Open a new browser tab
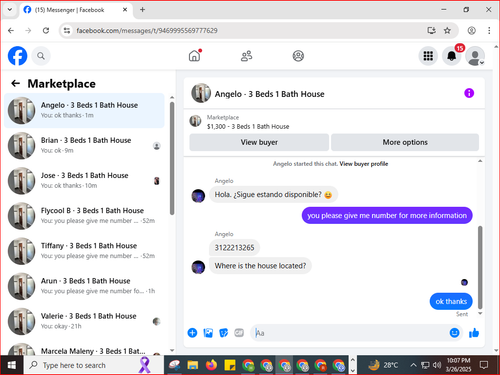Image resolution: width=500 pixels, height=375 pixels. pos(142,10)
